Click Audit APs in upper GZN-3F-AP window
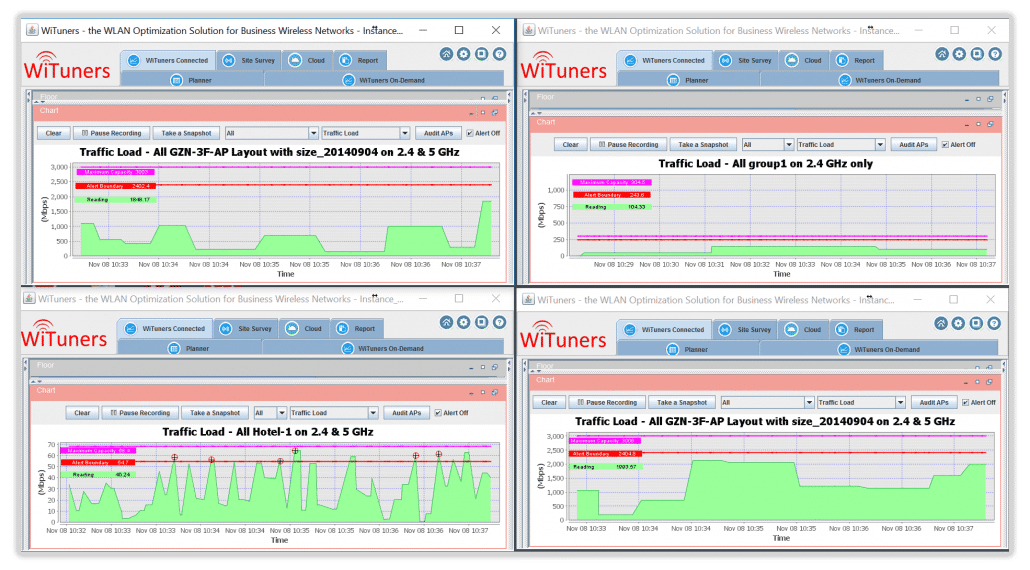The width and height of the screenshot is (1030, 570). coord(438,133)
